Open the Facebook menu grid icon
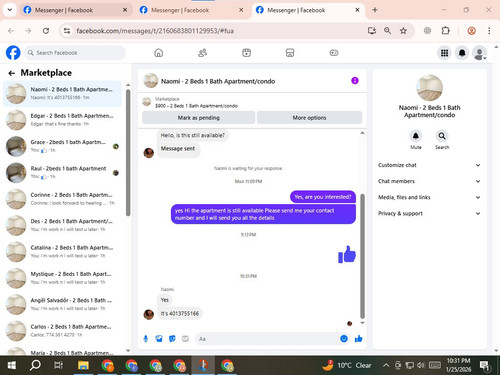 coord(444,53)
